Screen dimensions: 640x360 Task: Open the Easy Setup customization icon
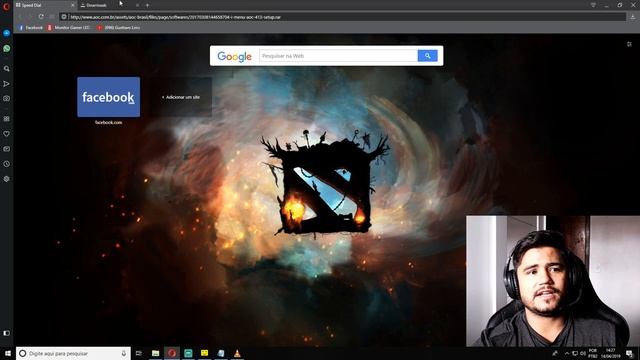click(629, 44)
